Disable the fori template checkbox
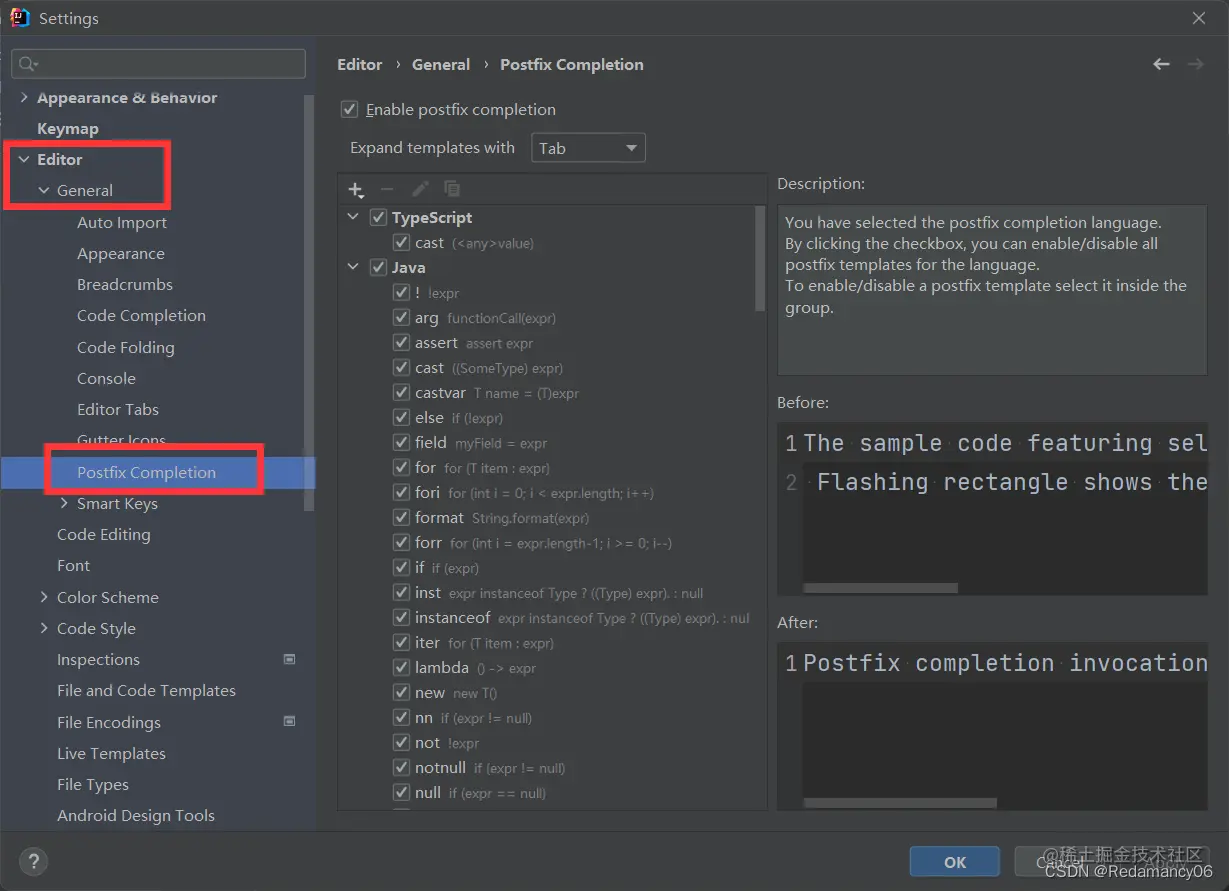1229x891 pixels. [x=401, y=492]
